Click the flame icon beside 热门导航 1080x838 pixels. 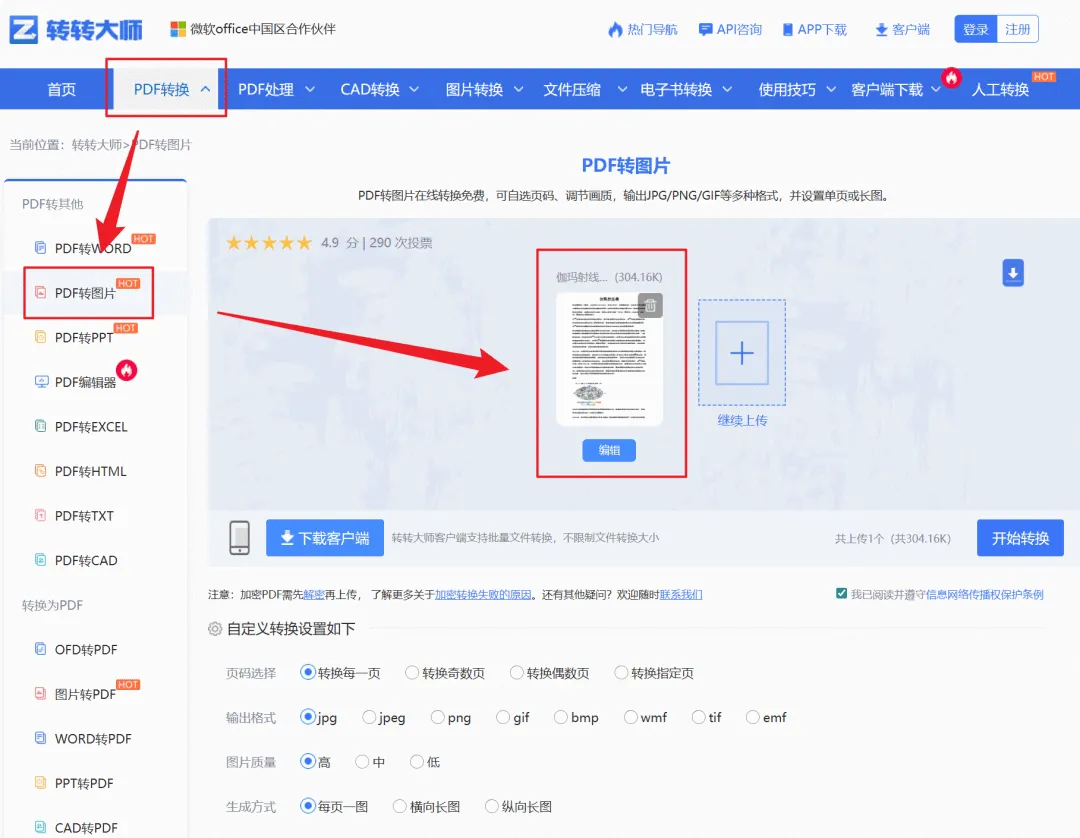click(615, 30)
